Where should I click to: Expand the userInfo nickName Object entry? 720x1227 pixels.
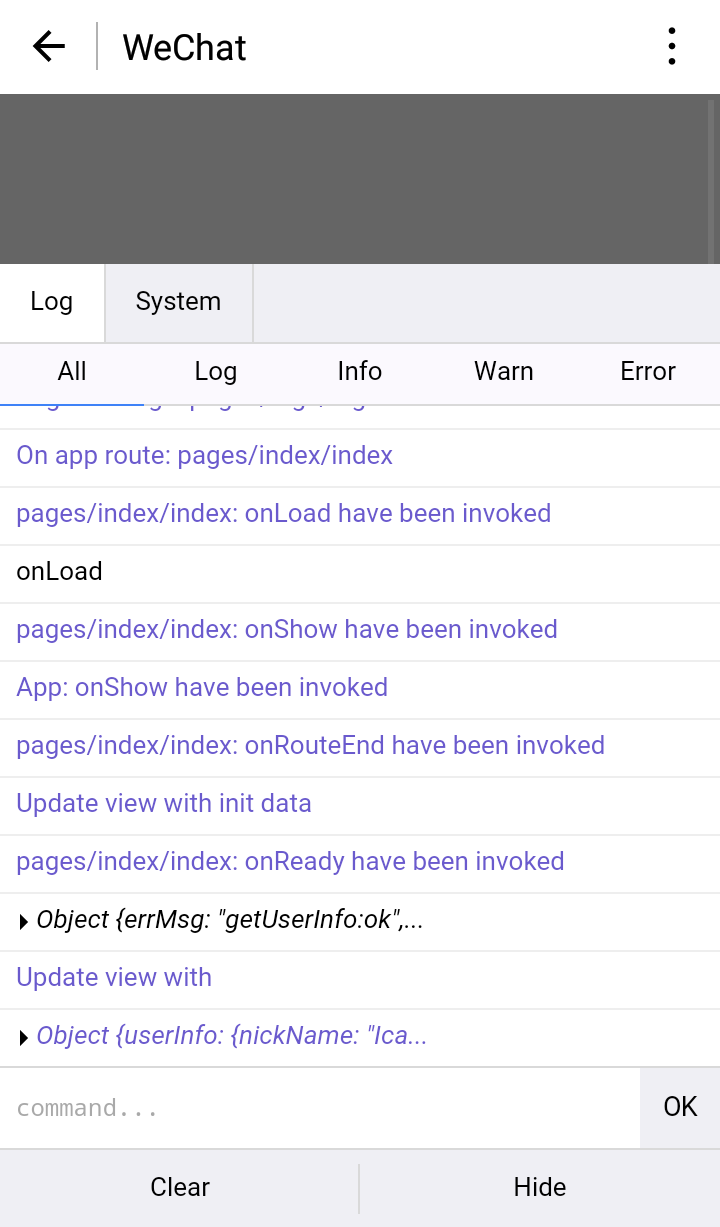[x=24, y=1037]
